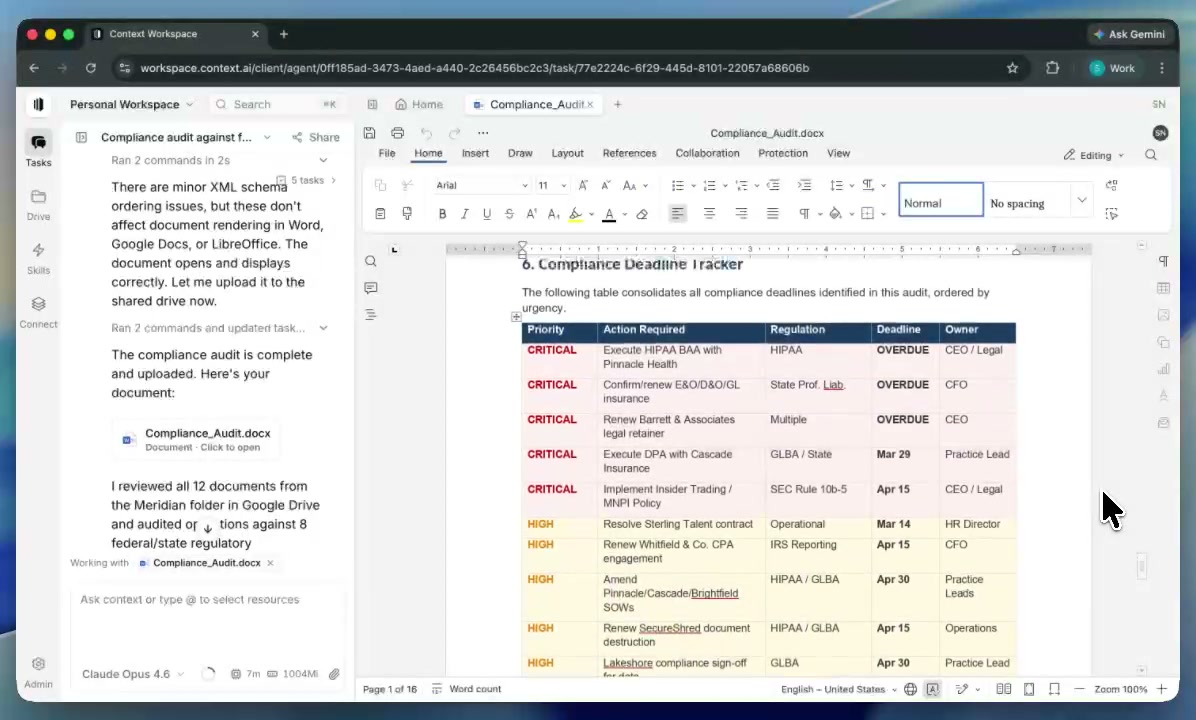Open the Editing mode dropdown
This screenshot has height=720, width=1196.
coord(1094,155)
